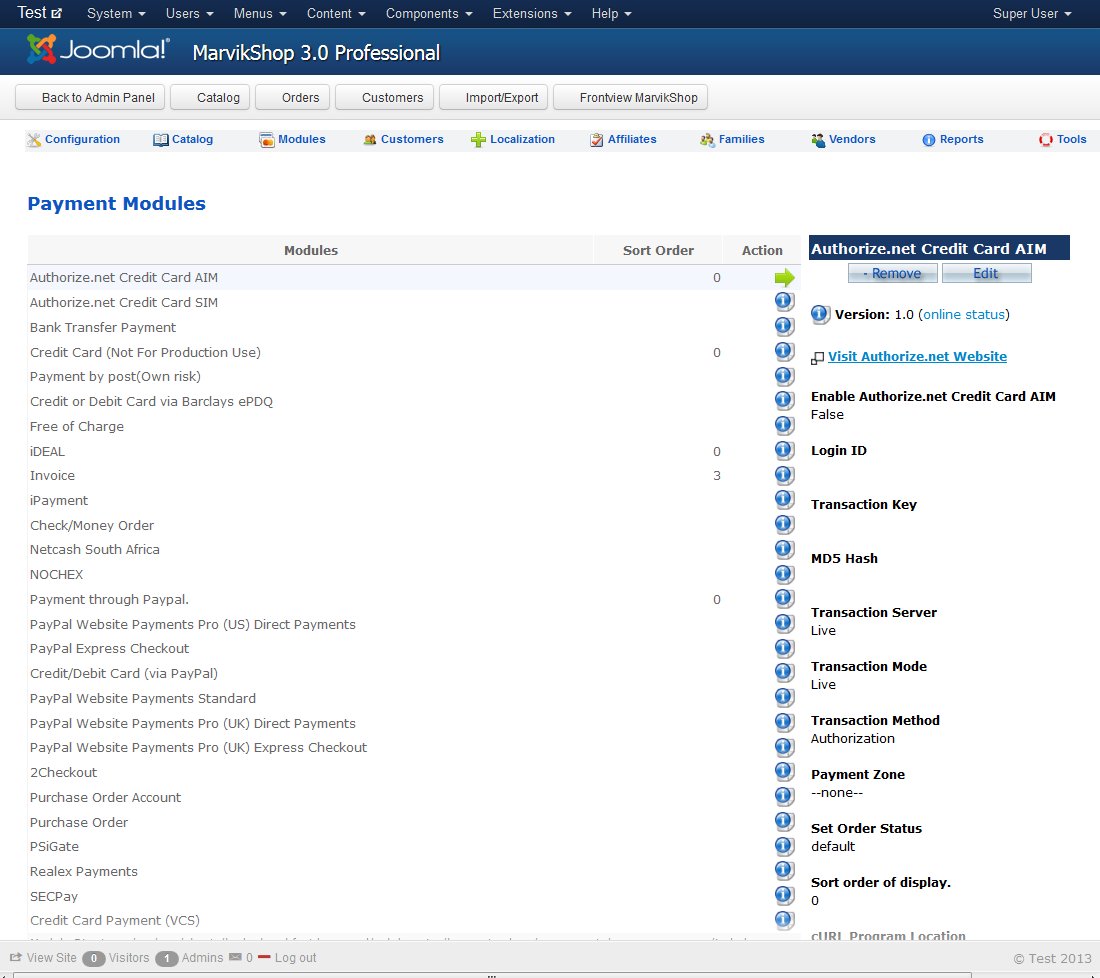Click info icon for Authorize.net Credit Card SIM

pos(784,302)
